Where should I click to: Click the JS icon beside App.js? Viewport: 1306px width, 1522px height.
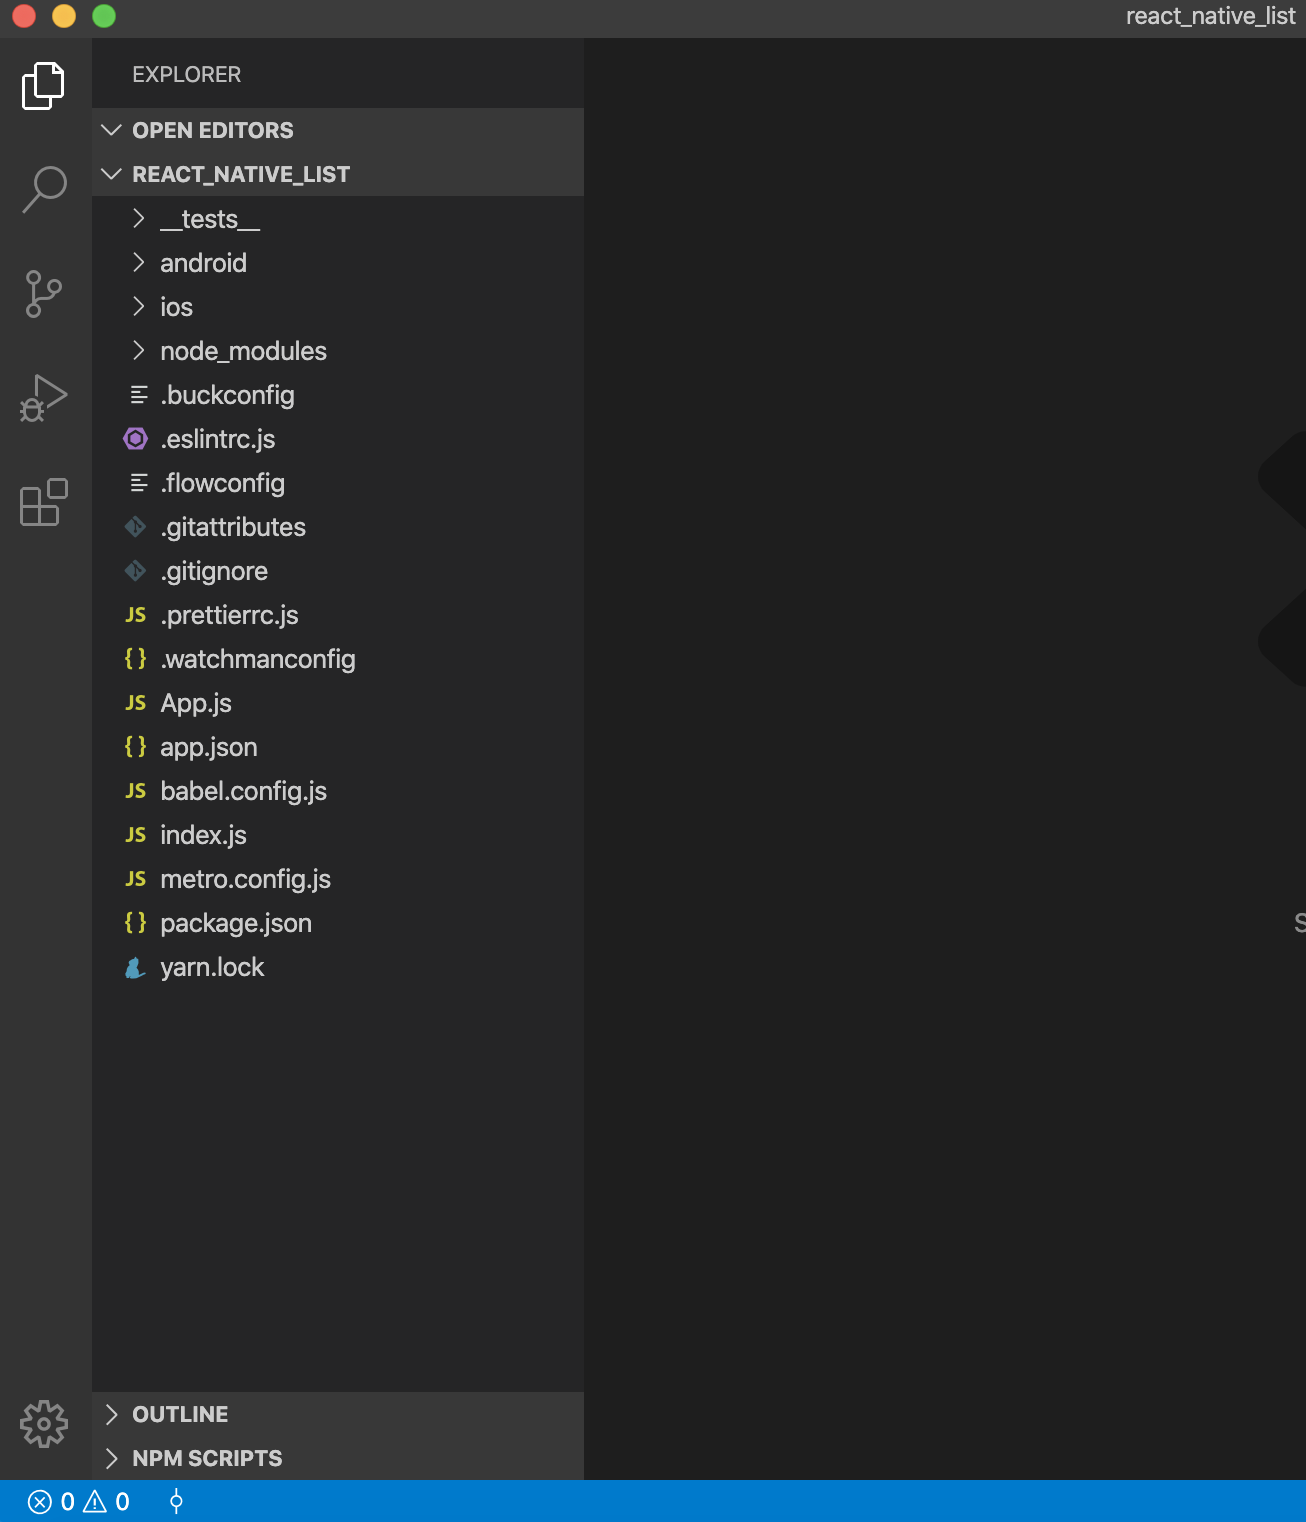[136, 702]
